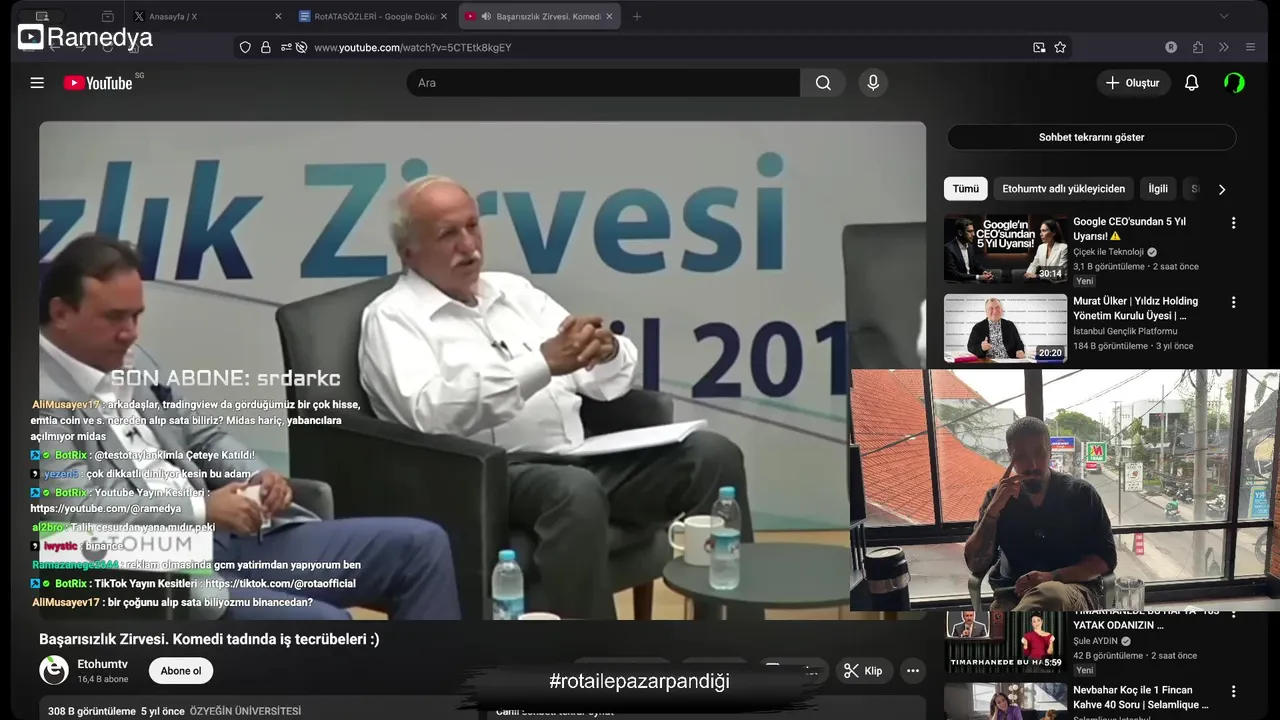Open the YouTube hamburger guide menu
The height and width of the screenshot is (720, 1280).
coord(37,83)
